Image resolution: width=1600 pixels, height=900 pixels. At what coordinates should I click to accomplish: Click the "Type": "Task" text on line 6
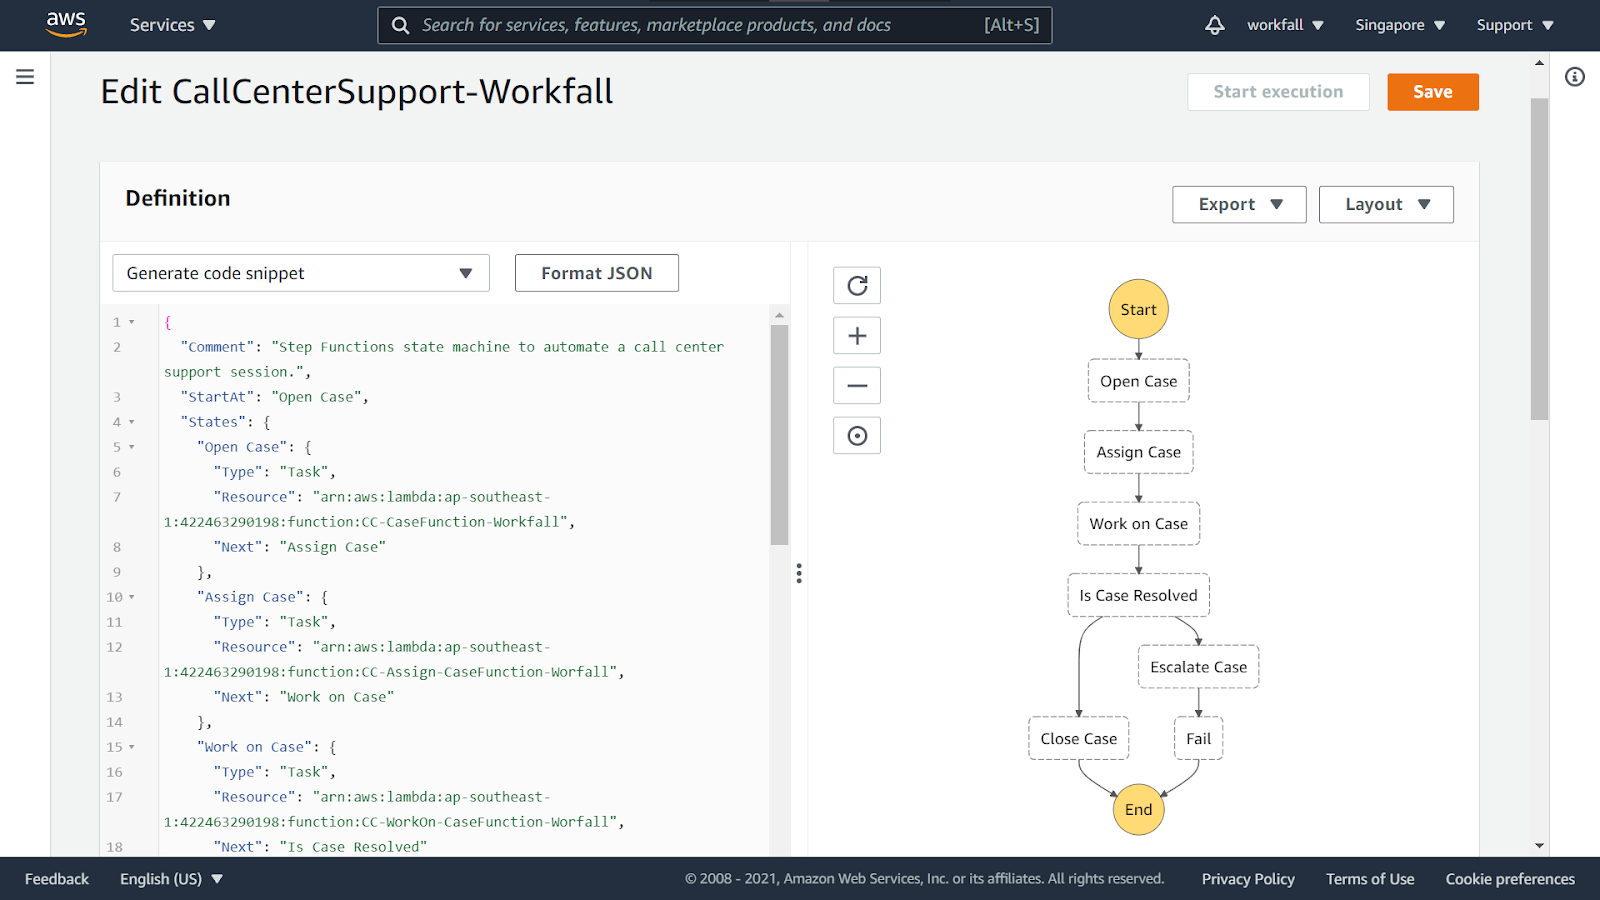click(270, 472)
